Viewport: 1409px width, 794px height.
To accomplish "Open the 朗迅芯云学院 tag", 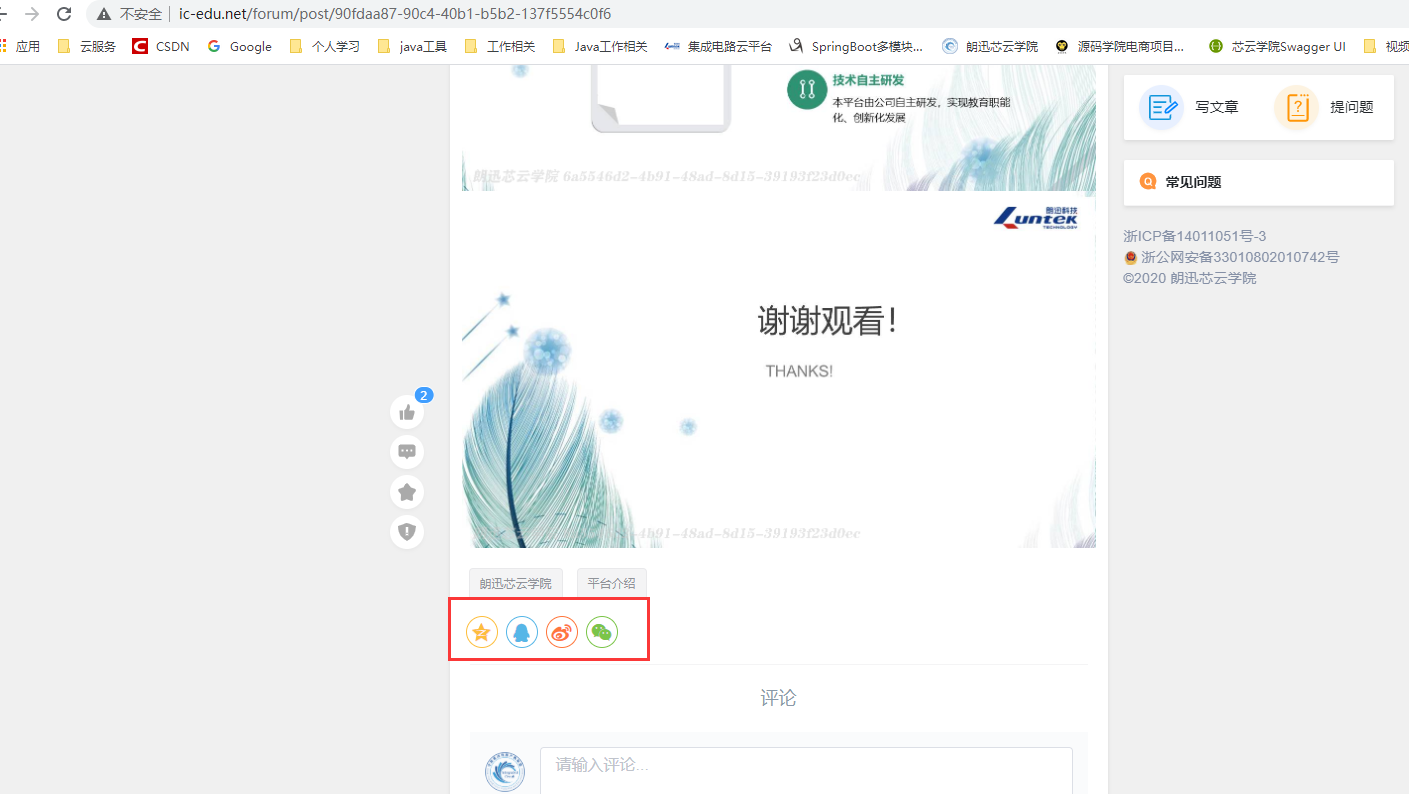I will 515,583.
